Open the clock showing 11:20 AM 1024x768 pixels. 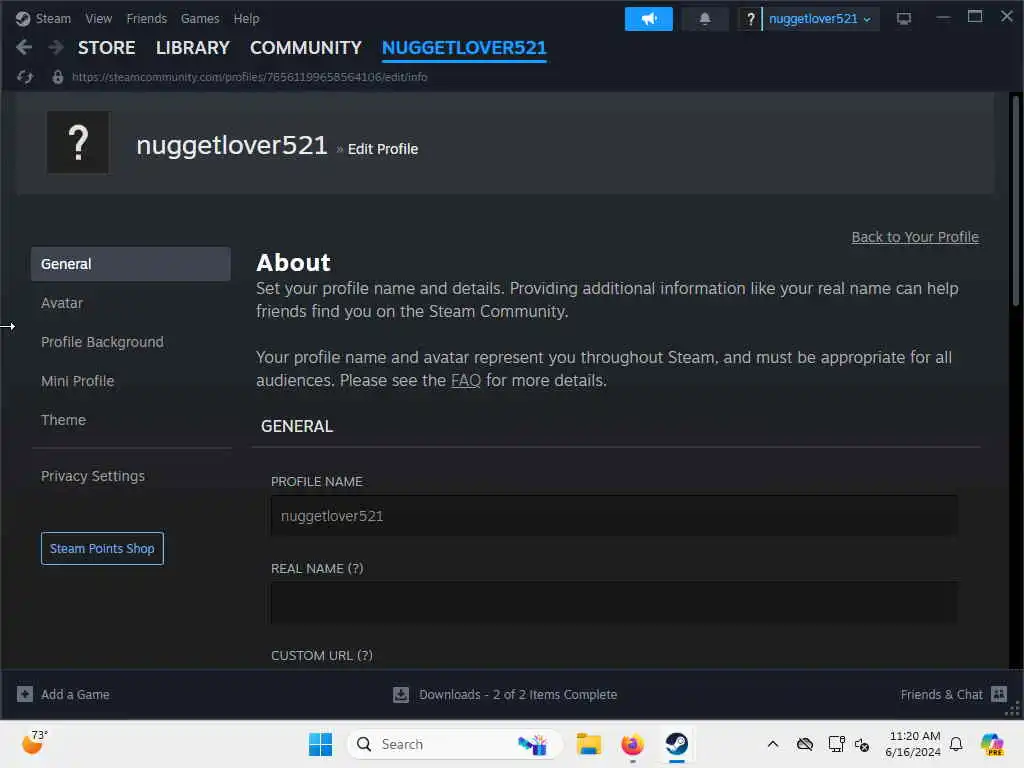click(x=914, y=744)
